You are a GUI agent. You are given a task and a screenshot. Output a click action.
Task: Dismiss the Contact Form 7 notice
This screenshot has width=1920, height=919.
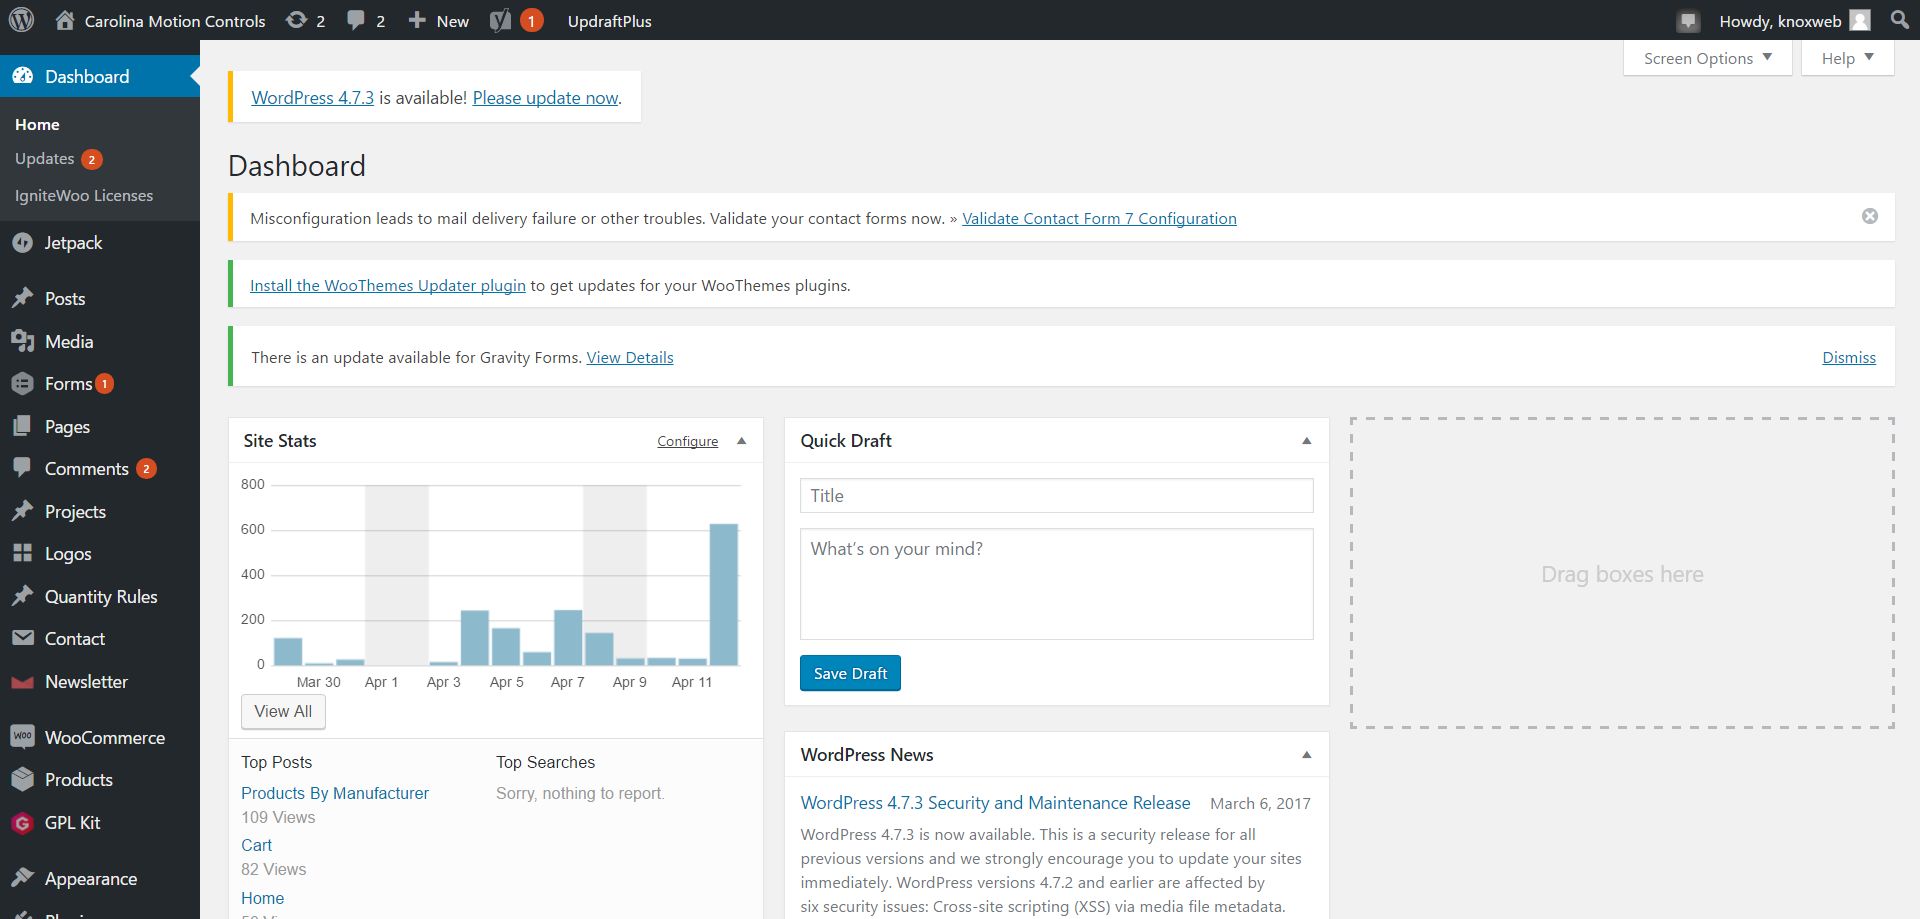1869,217
